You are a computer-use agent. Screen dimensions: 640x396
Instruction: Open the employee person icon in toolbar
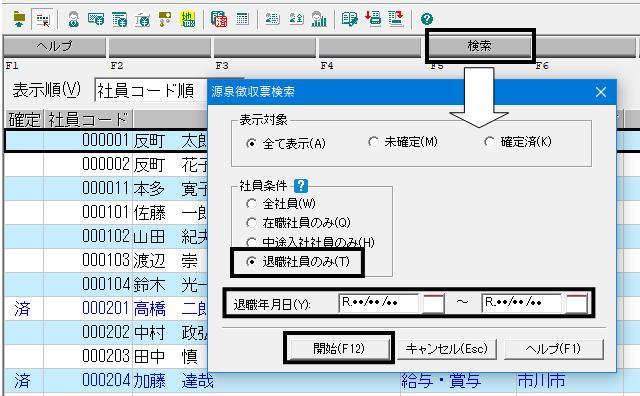(x=73, y=19)
